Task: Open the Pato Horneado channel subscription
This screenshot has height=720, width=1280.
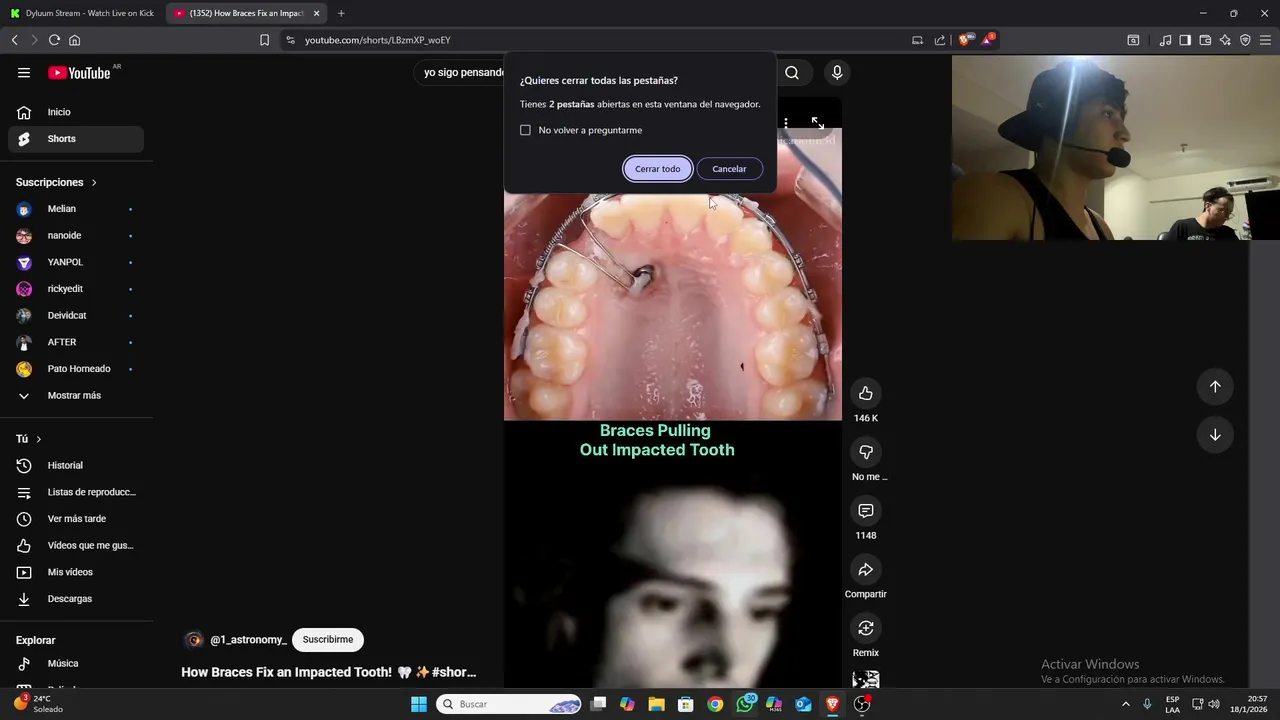Action: [76, 369]
